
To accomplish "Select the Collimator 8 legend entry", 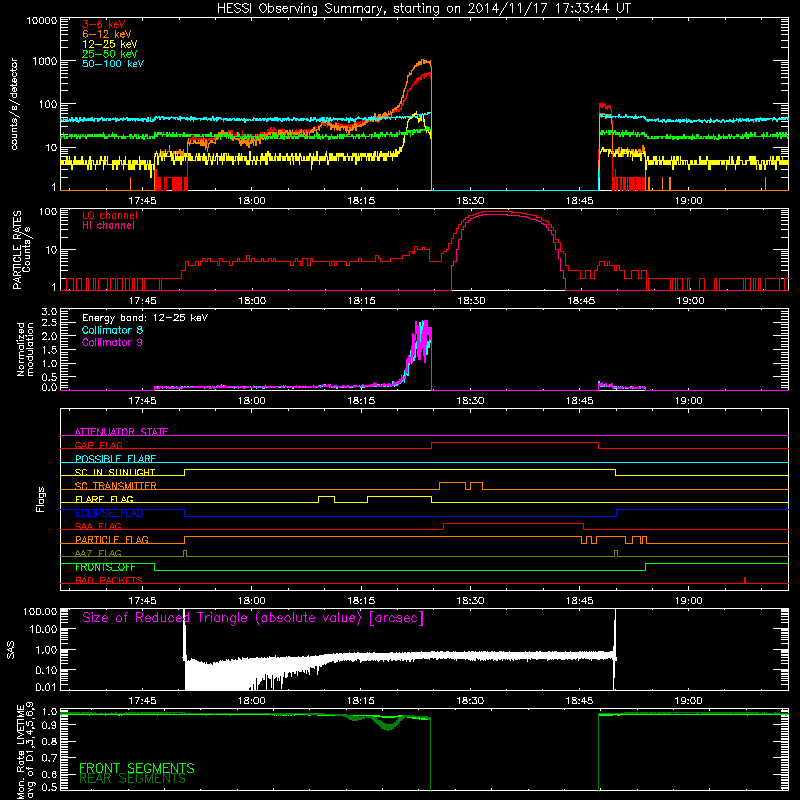I will (x=112, y=330).
